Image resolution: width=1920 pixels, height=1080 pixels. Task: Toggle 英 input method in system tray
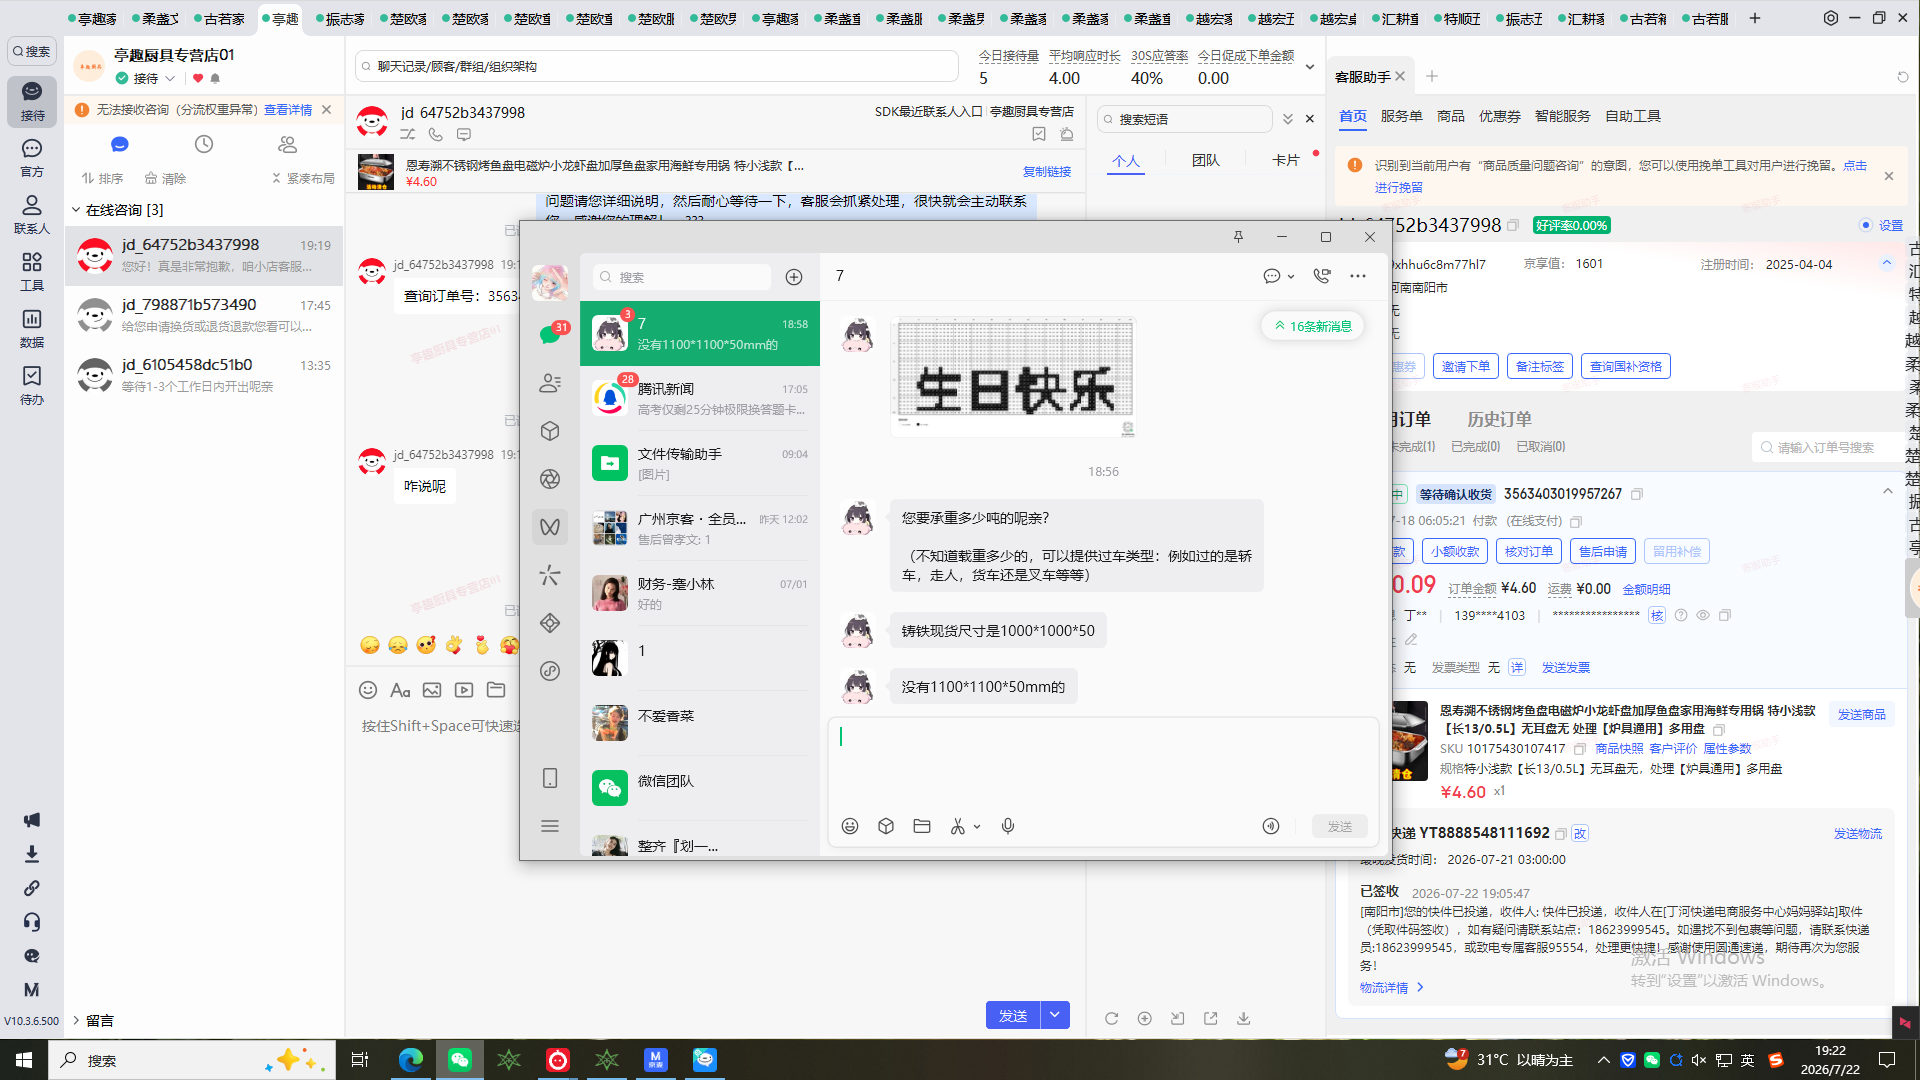[x=1747, y=1060]
